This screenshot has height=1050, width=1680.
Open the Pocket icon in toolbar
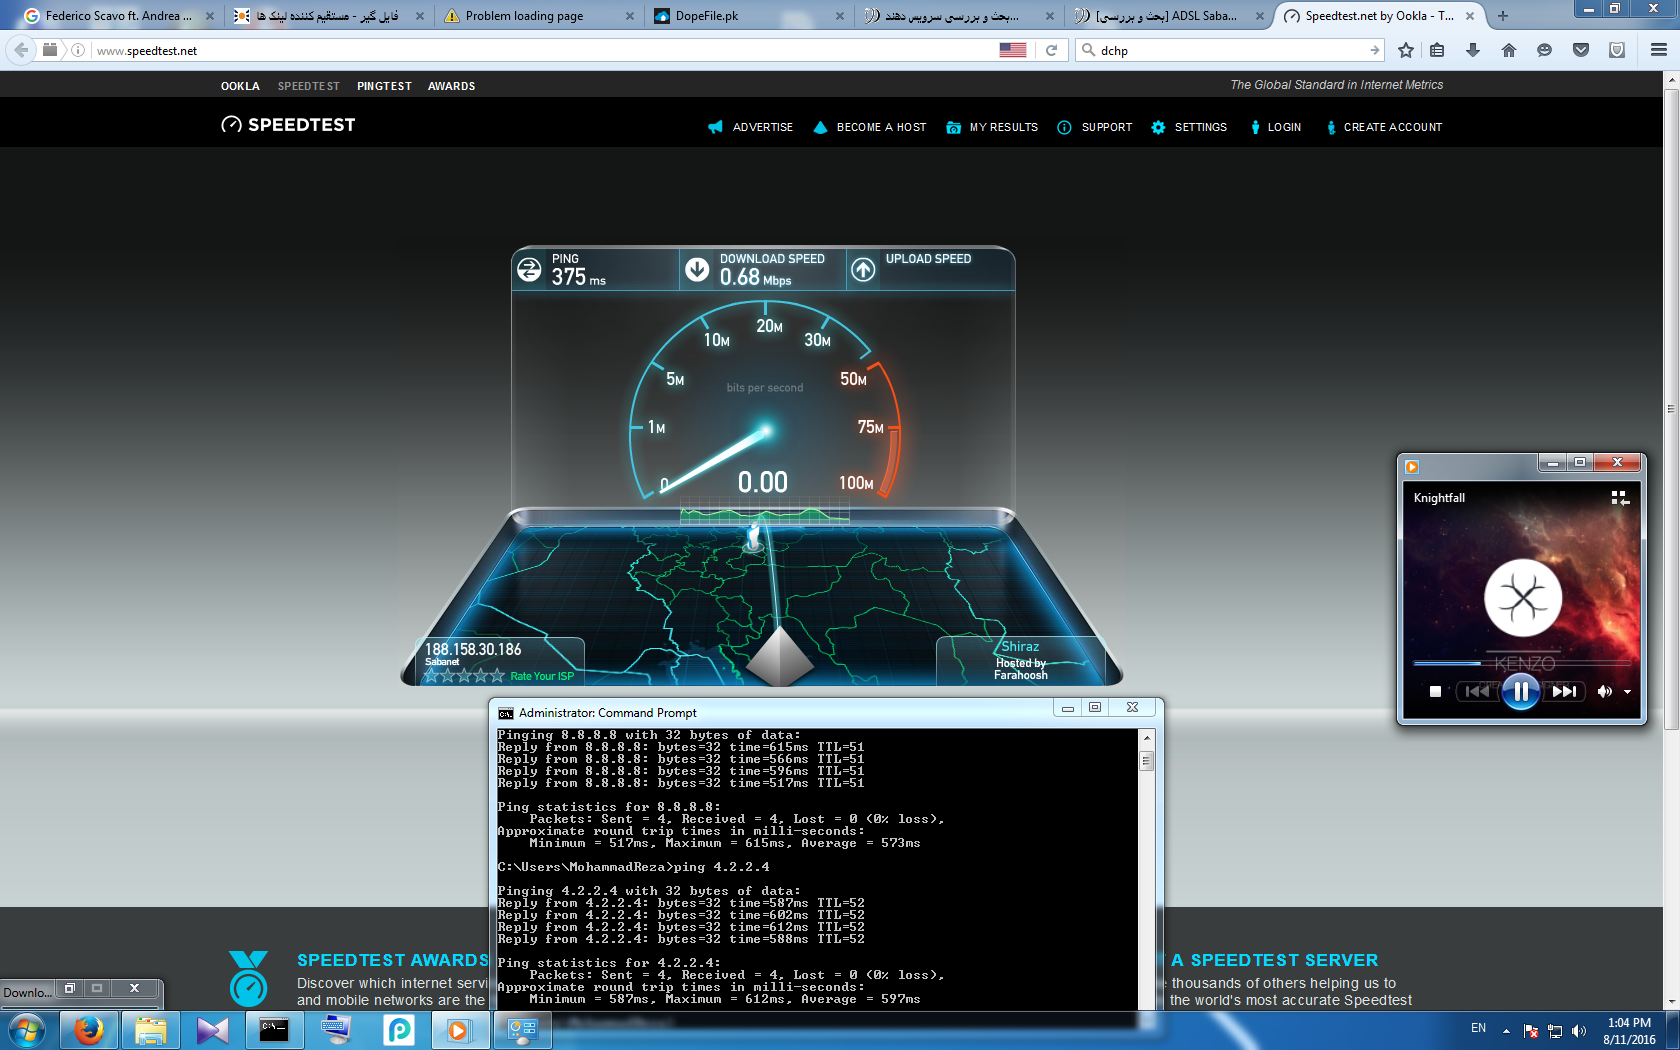coord(1581,50)
